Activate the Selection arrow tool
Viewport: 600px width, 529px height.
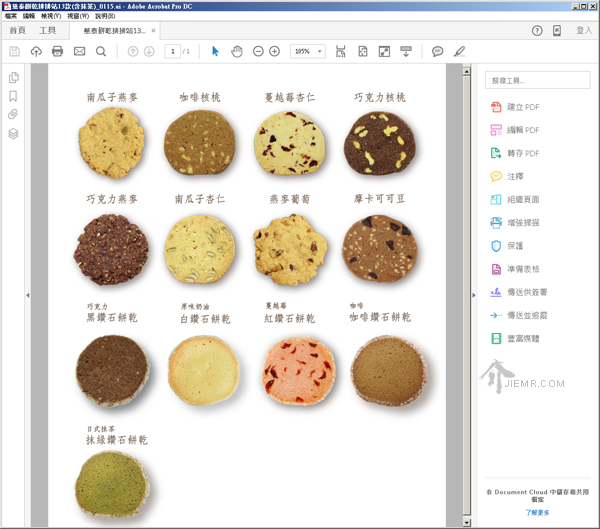[215, 51]
